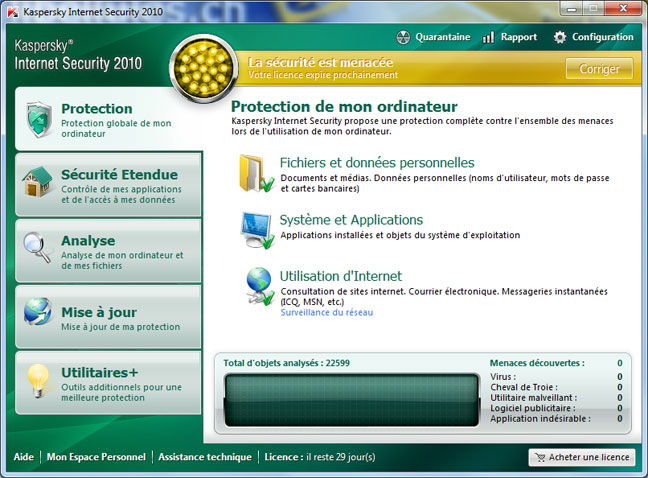Click Votre licence expire prochainement text

pos(323,75)
